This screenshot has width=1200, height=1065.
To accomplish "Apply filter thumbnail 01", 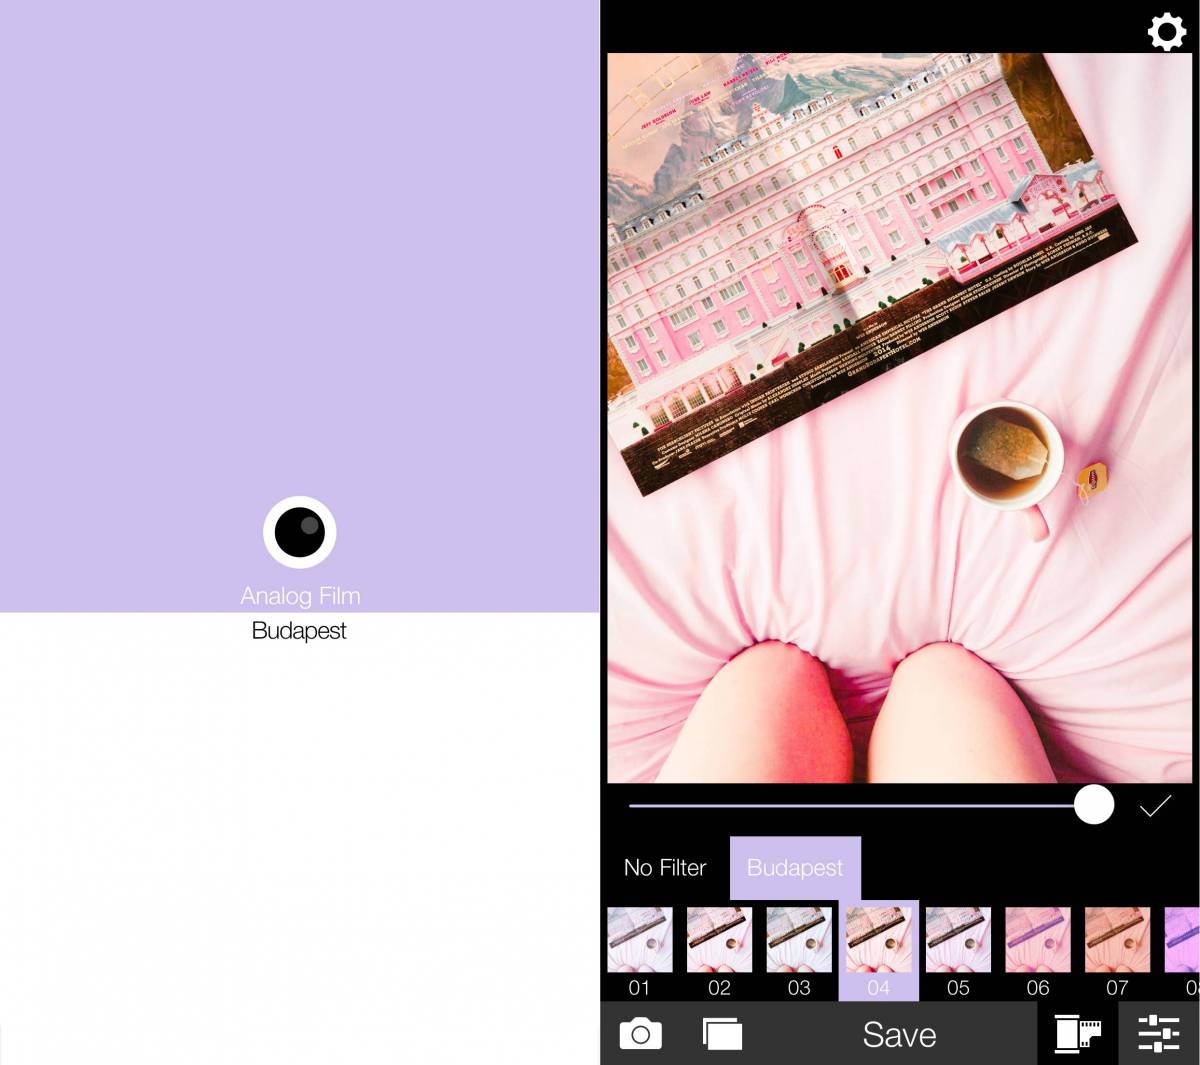I will tap(640, 942).
